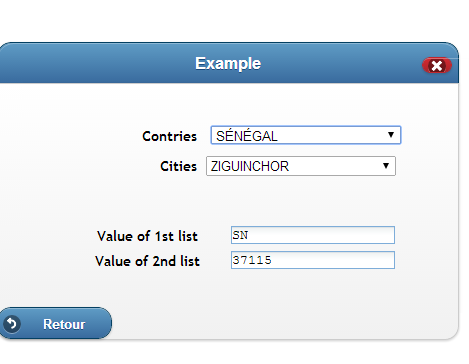Click the Contries label
Image resolution: width=469 pixels, height=364 pixels.
[169, 136]
